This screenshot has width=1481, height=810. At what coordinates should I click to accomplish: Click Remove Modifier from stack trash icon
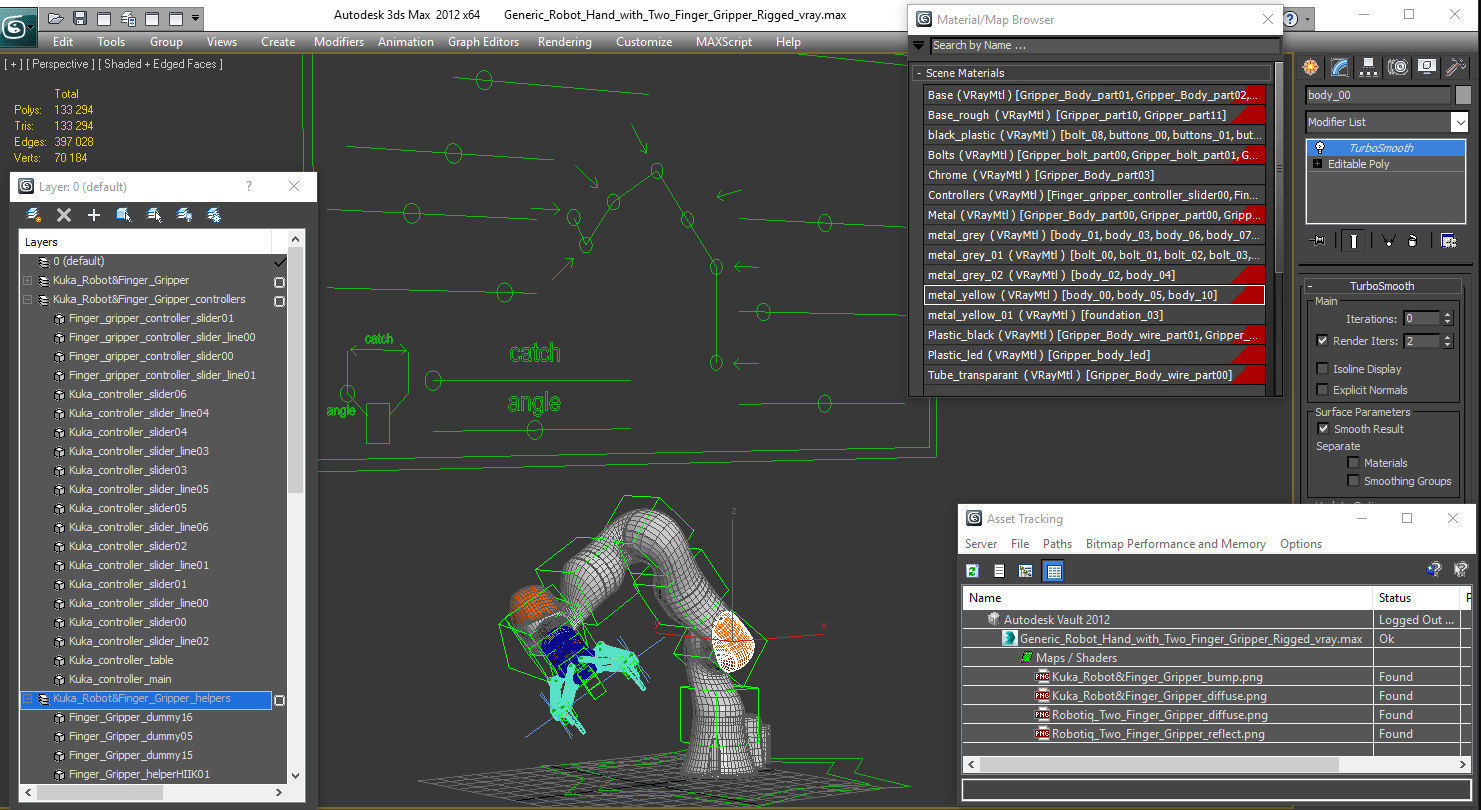coord(1412,240)
